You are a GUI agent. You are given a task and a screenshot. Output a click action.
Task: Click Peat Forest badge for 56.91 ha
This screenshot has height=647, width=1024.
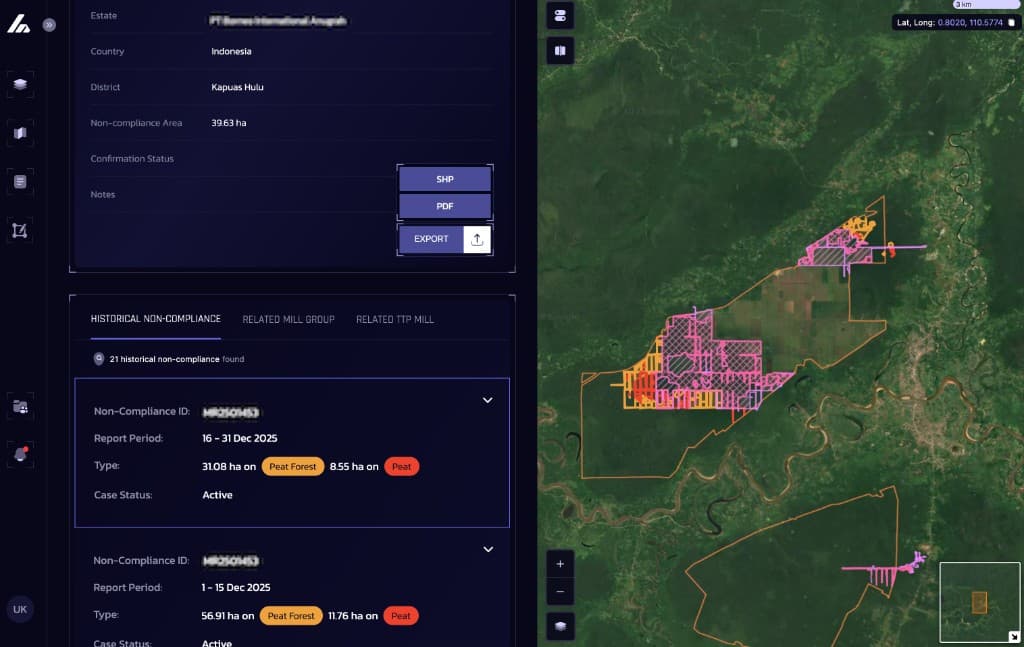[x=291, y=616]
